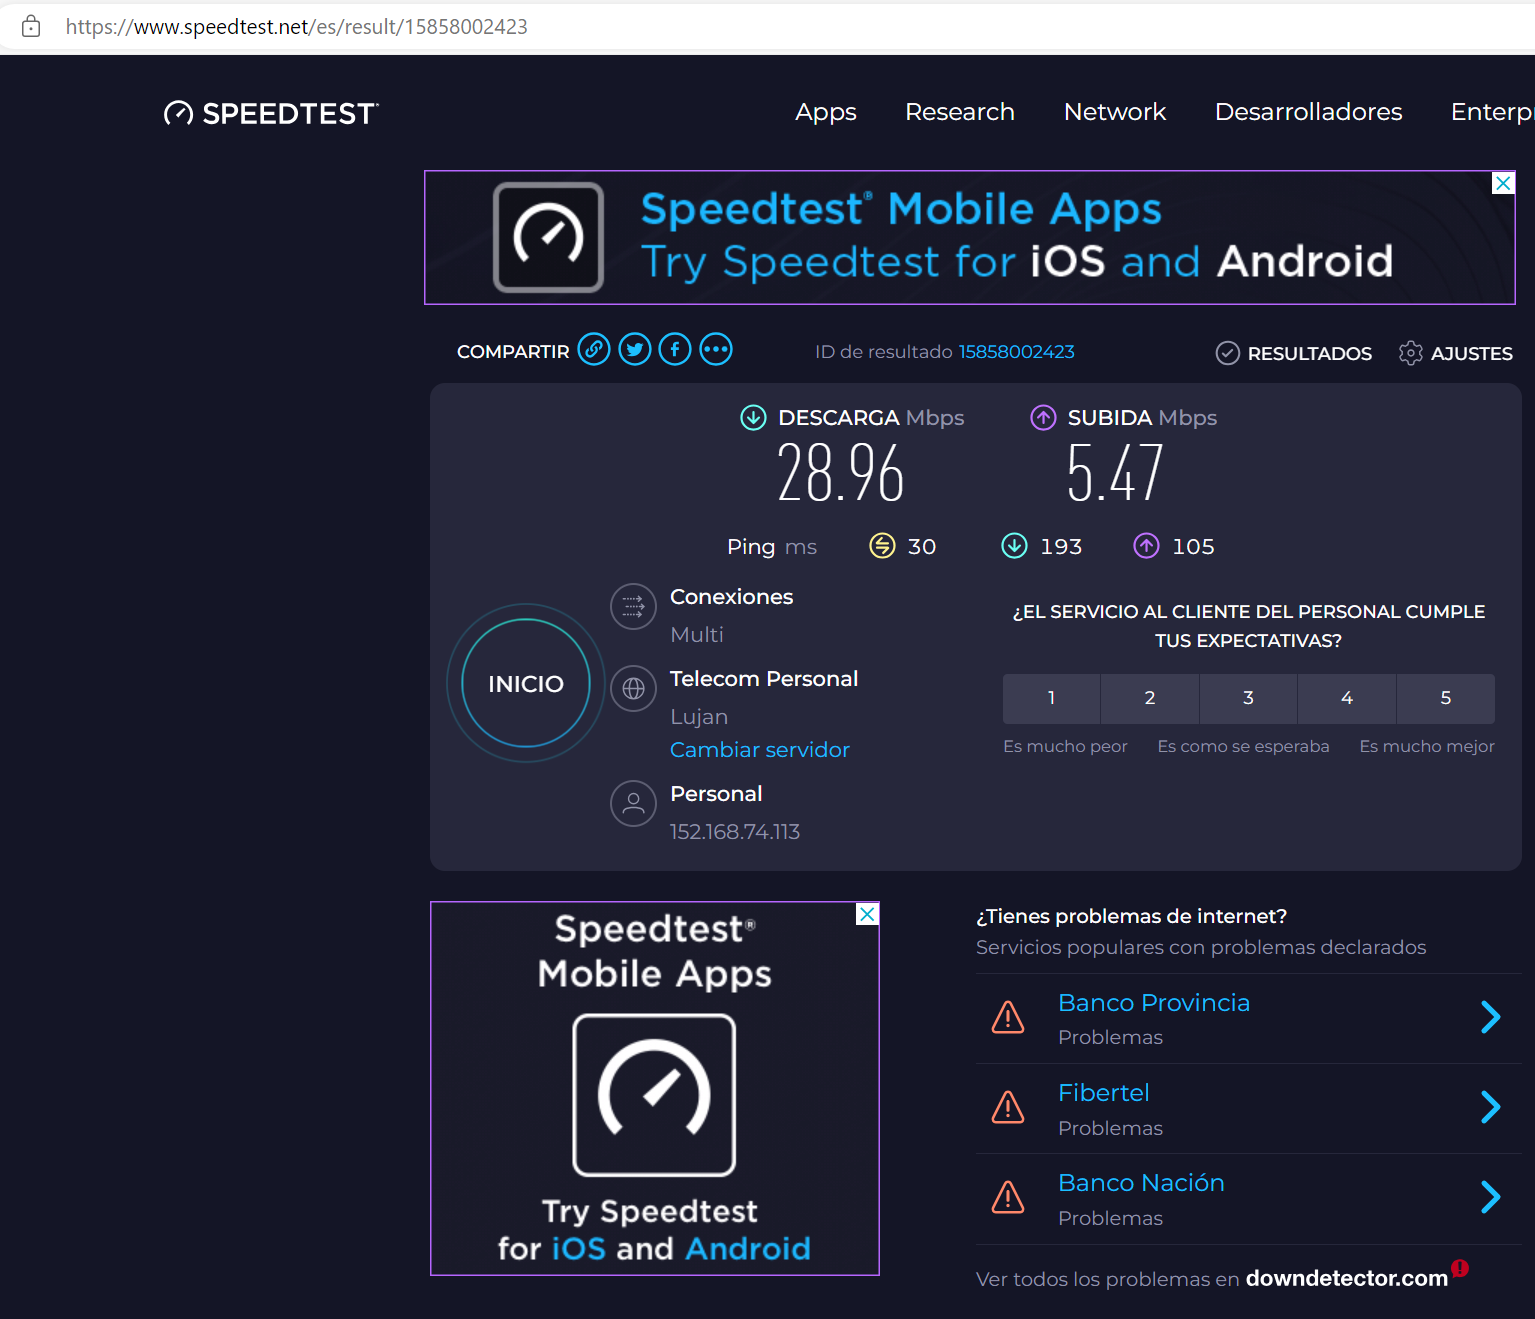This screenshot has height=1319, width=1535.
Task: Open Banco Nación chevron arrow
Action: coord(1490,1197)
